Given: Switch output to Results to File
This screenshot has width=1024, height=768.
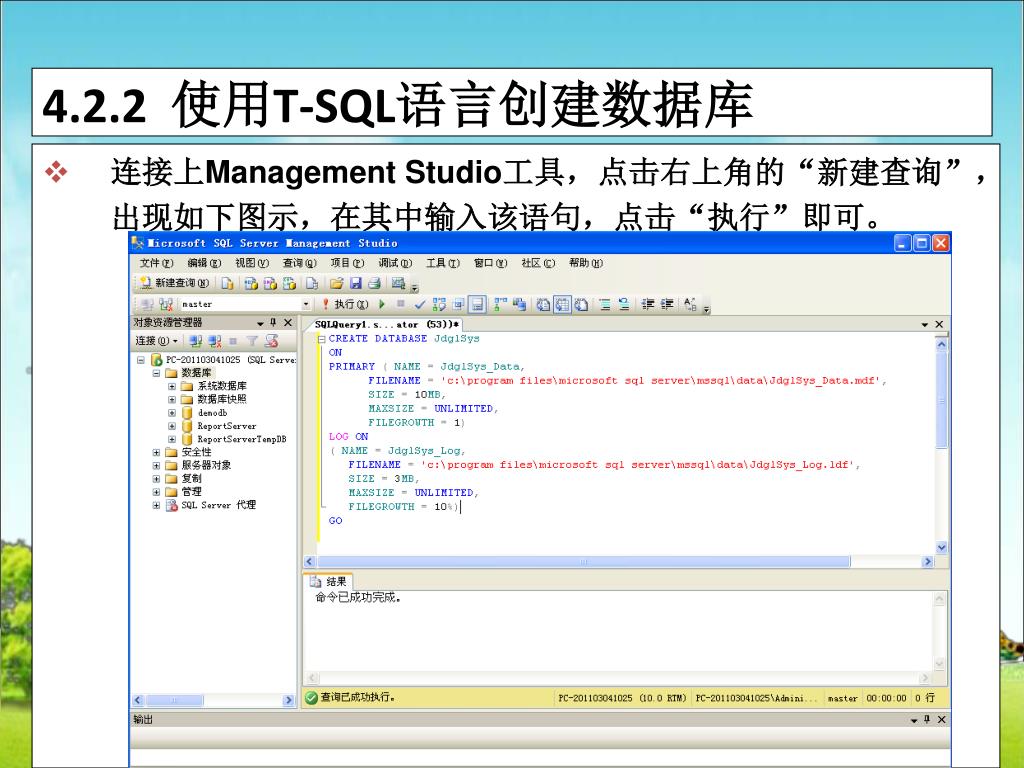Looking at the screenshot, I should 581,304.
